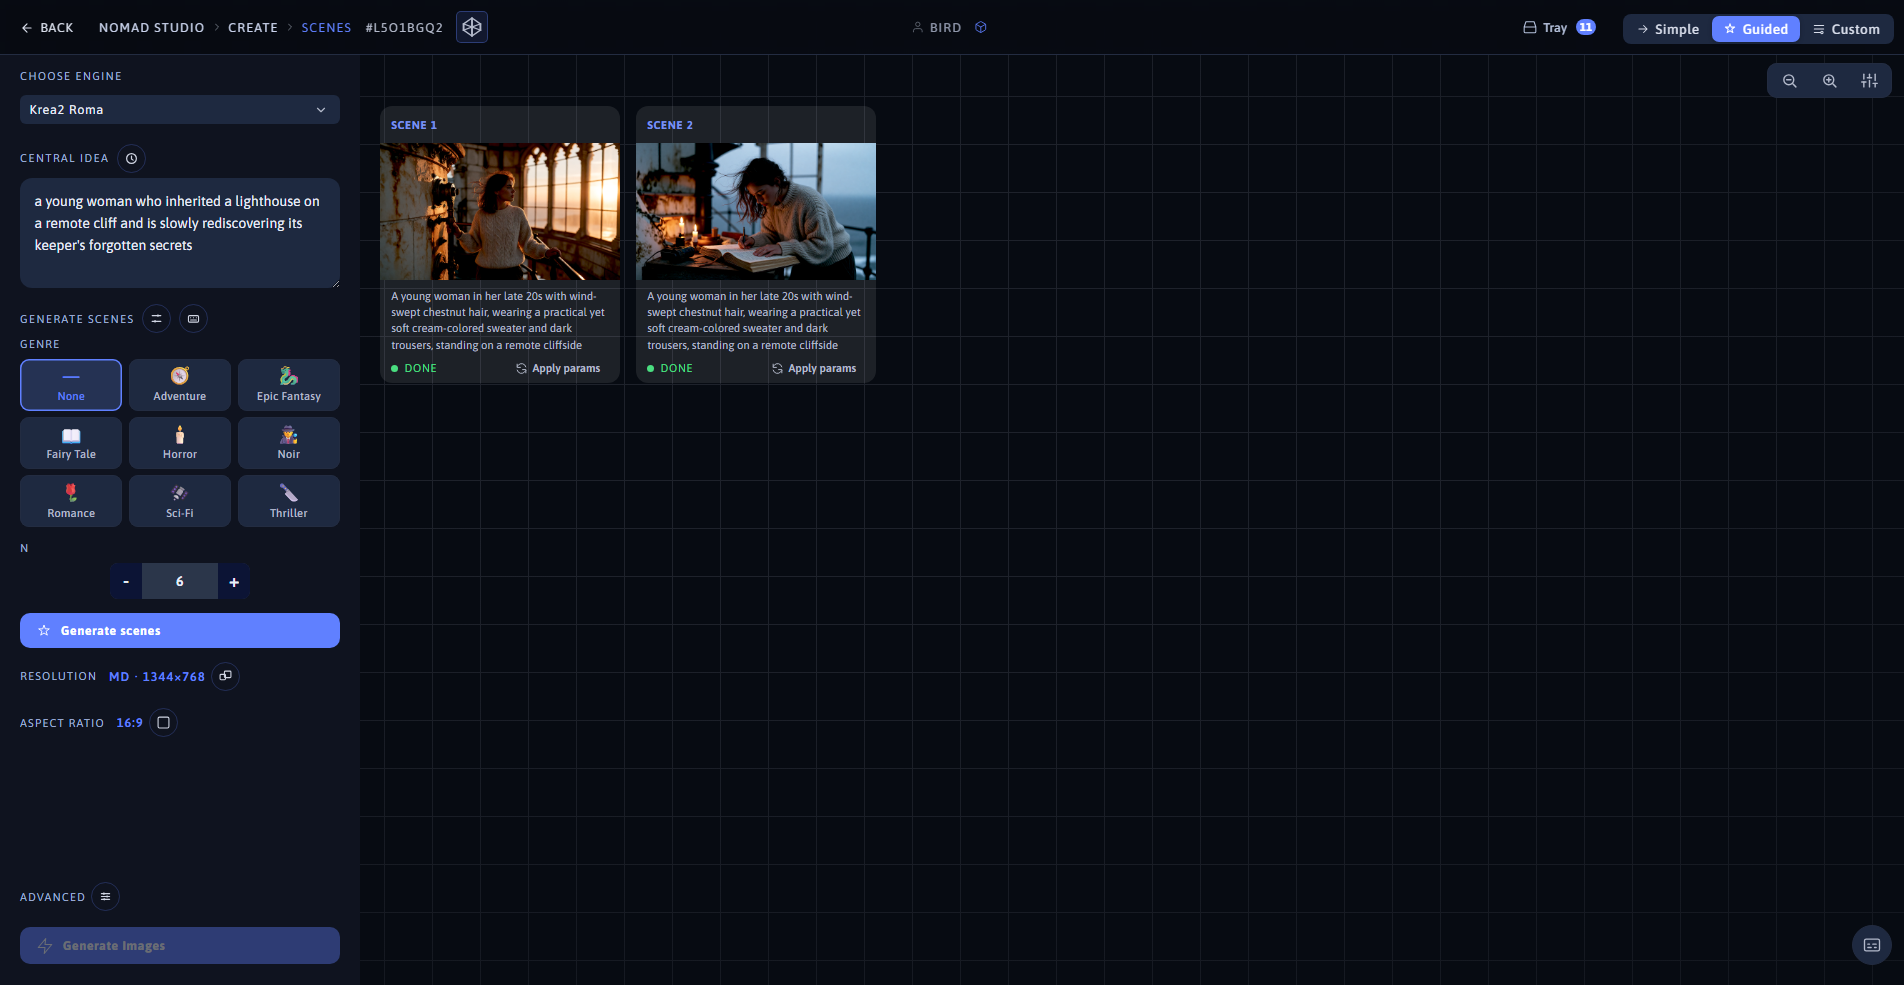Select the None genre

pyautogui.click(x=71, y=385)
